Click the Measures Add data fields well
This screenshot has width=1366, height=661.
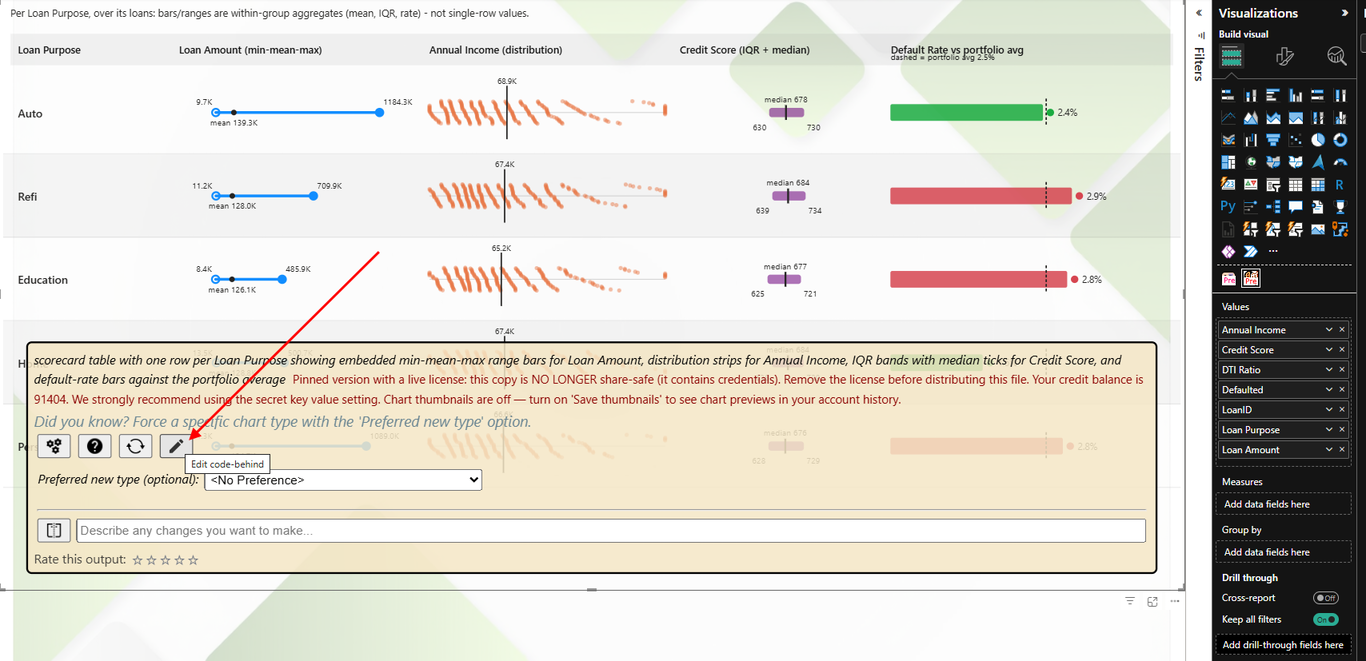click(1284, 504)
